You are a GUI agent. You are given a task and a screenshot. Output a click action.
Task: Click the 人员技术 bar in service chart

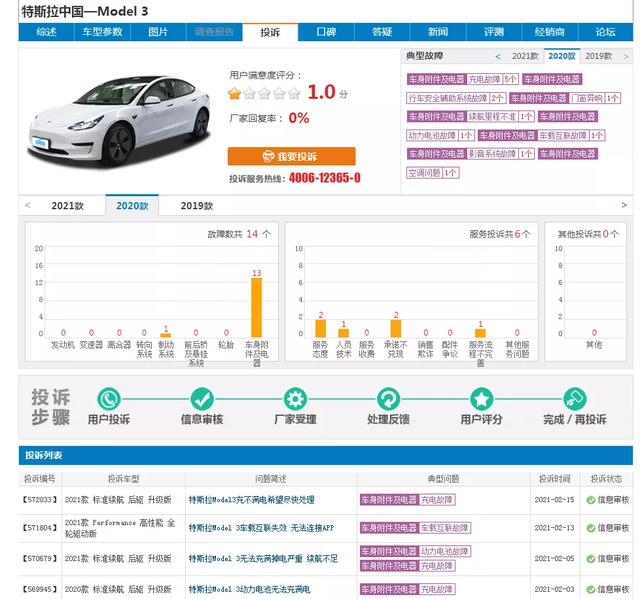coord(344,333)
